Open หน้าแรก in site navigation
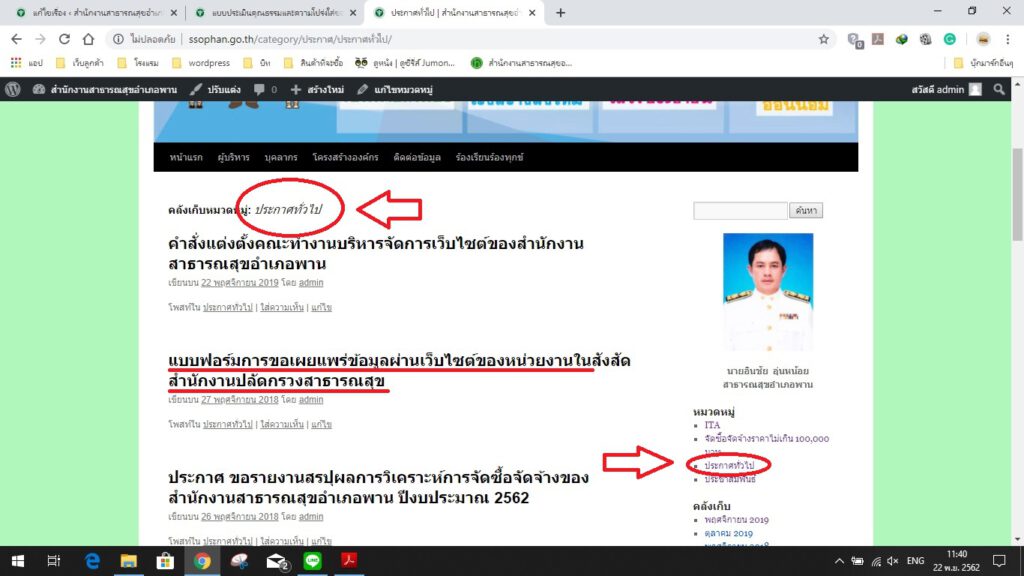This screenshot has width=1024, height=576. point(186,157)
